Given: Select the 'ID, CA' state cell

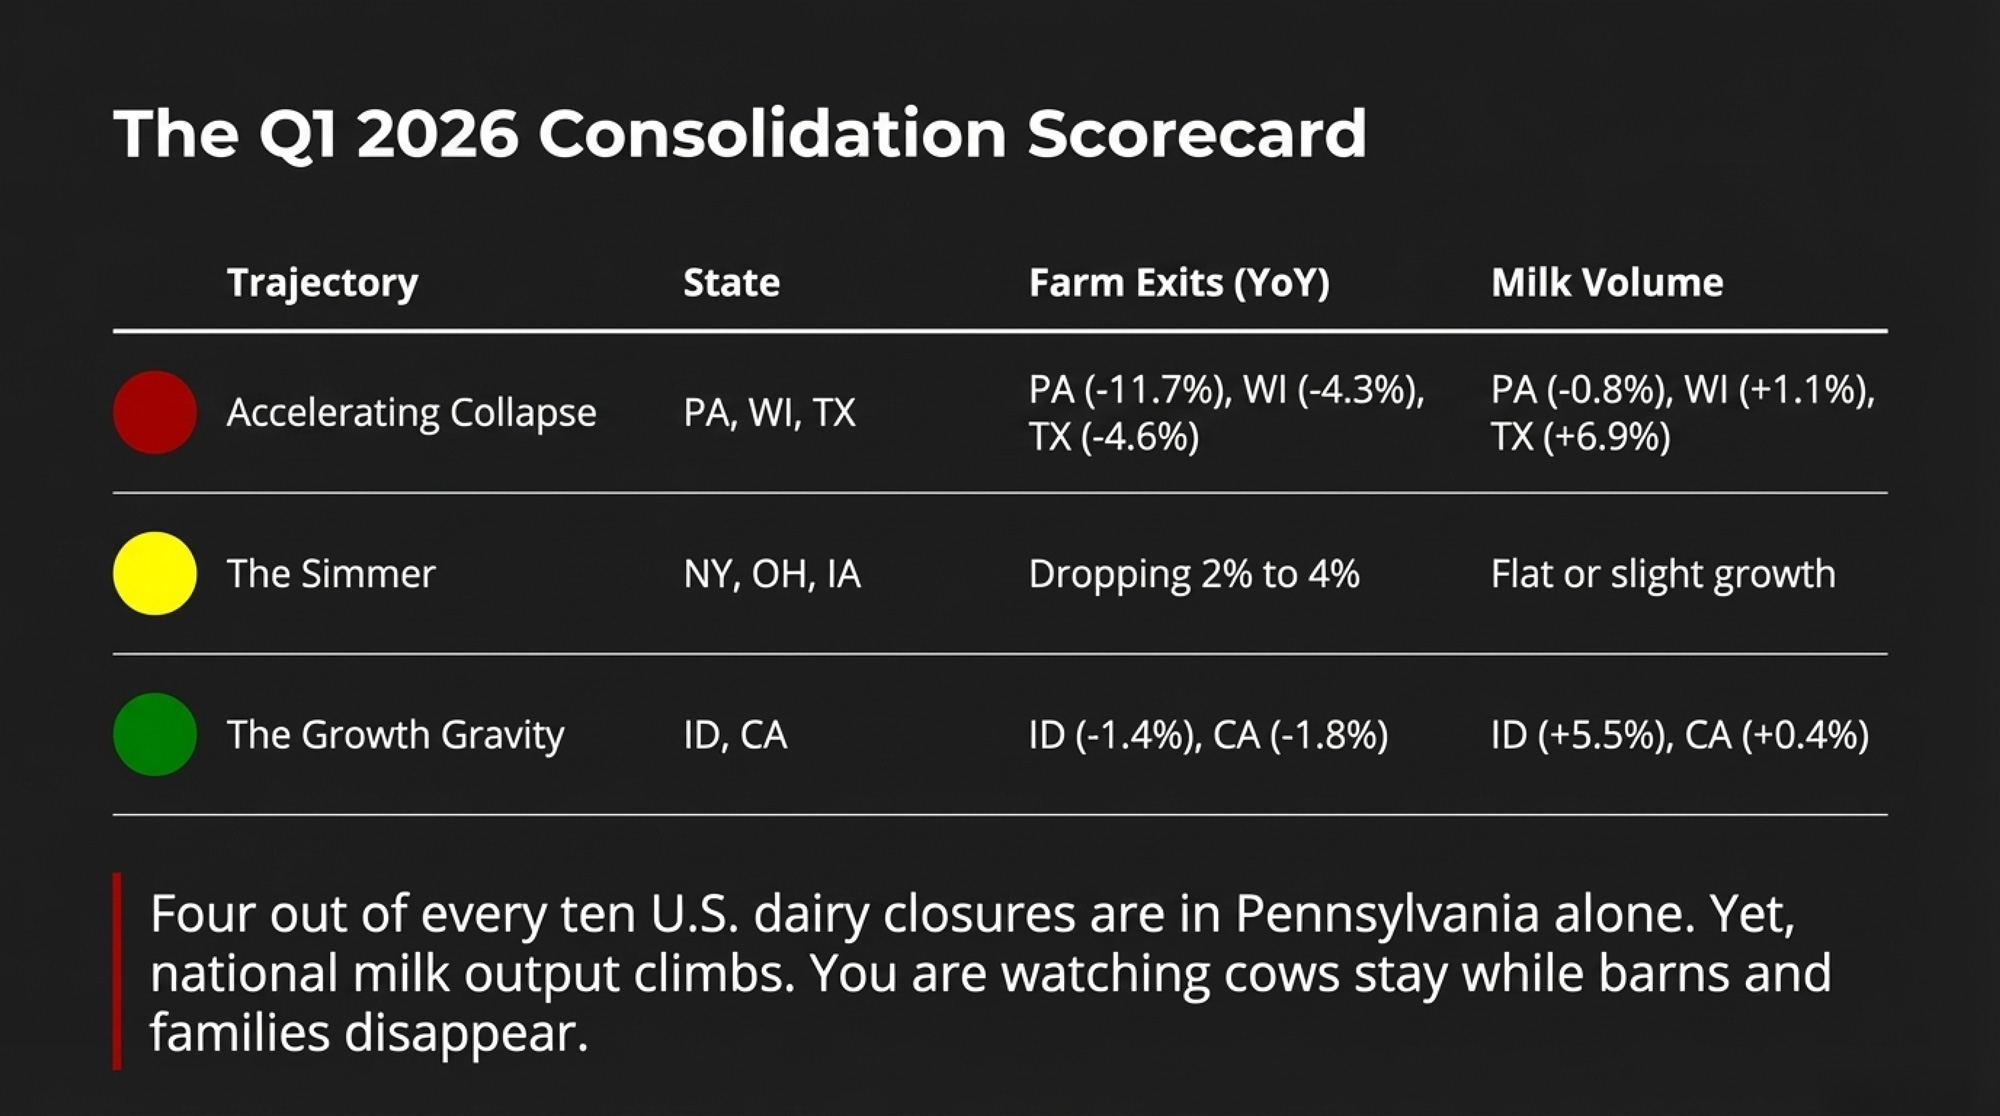Looking at the screenshot, I should click(735, 735).
